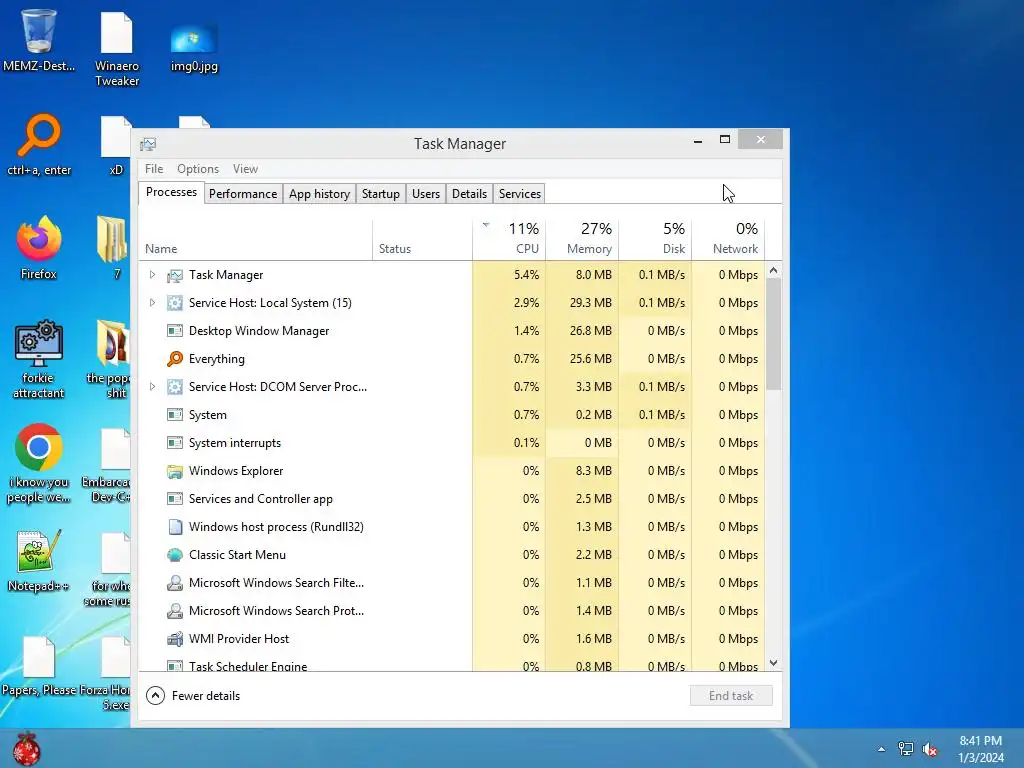Show hidden tray icons arrow
Viewport: 1024px width, 768px height.
click(882, 749)
